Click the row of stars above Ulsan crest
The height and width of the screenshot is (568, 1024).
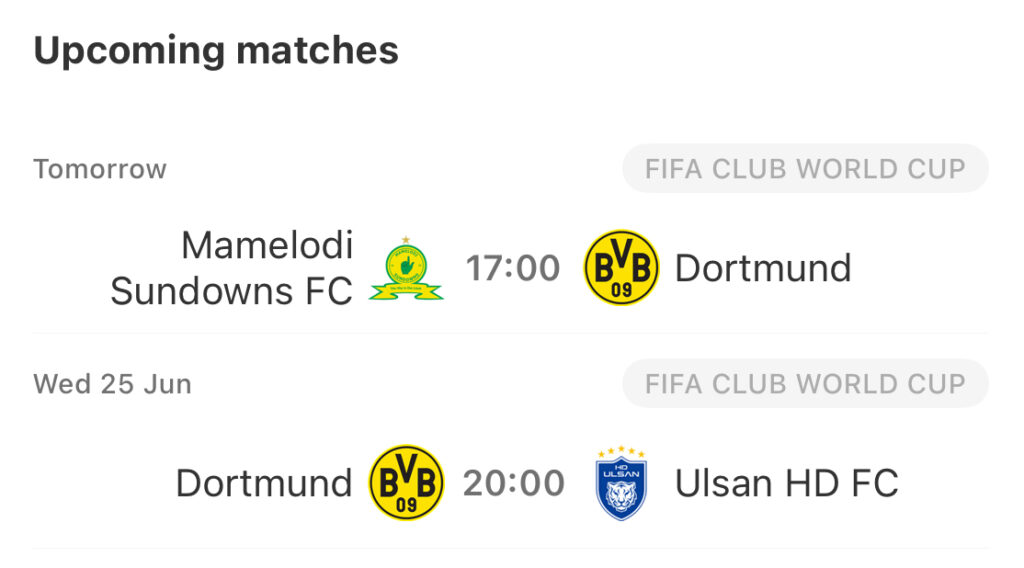(621, 451)
